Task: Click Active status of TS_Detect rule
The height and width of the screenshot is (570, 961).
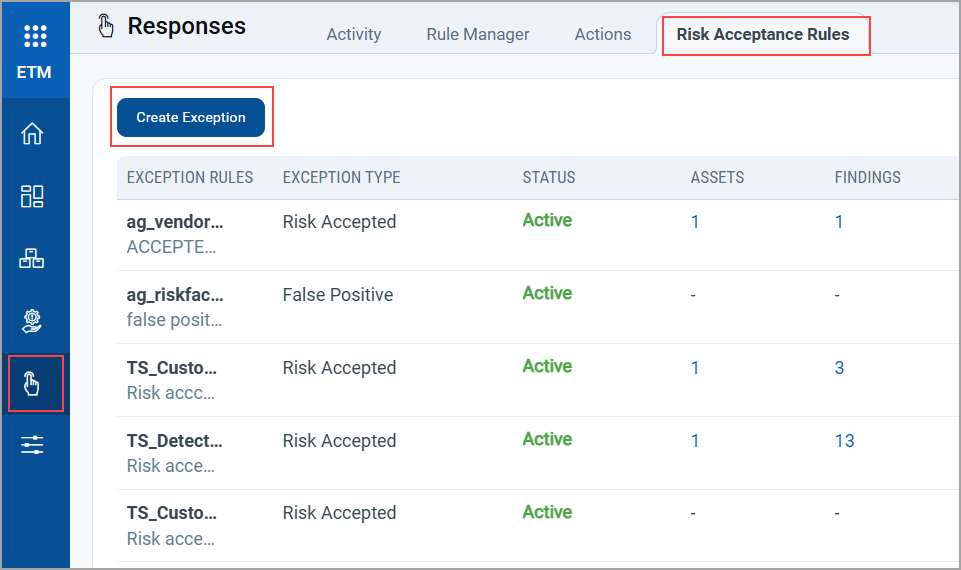Action: [547, 439]
